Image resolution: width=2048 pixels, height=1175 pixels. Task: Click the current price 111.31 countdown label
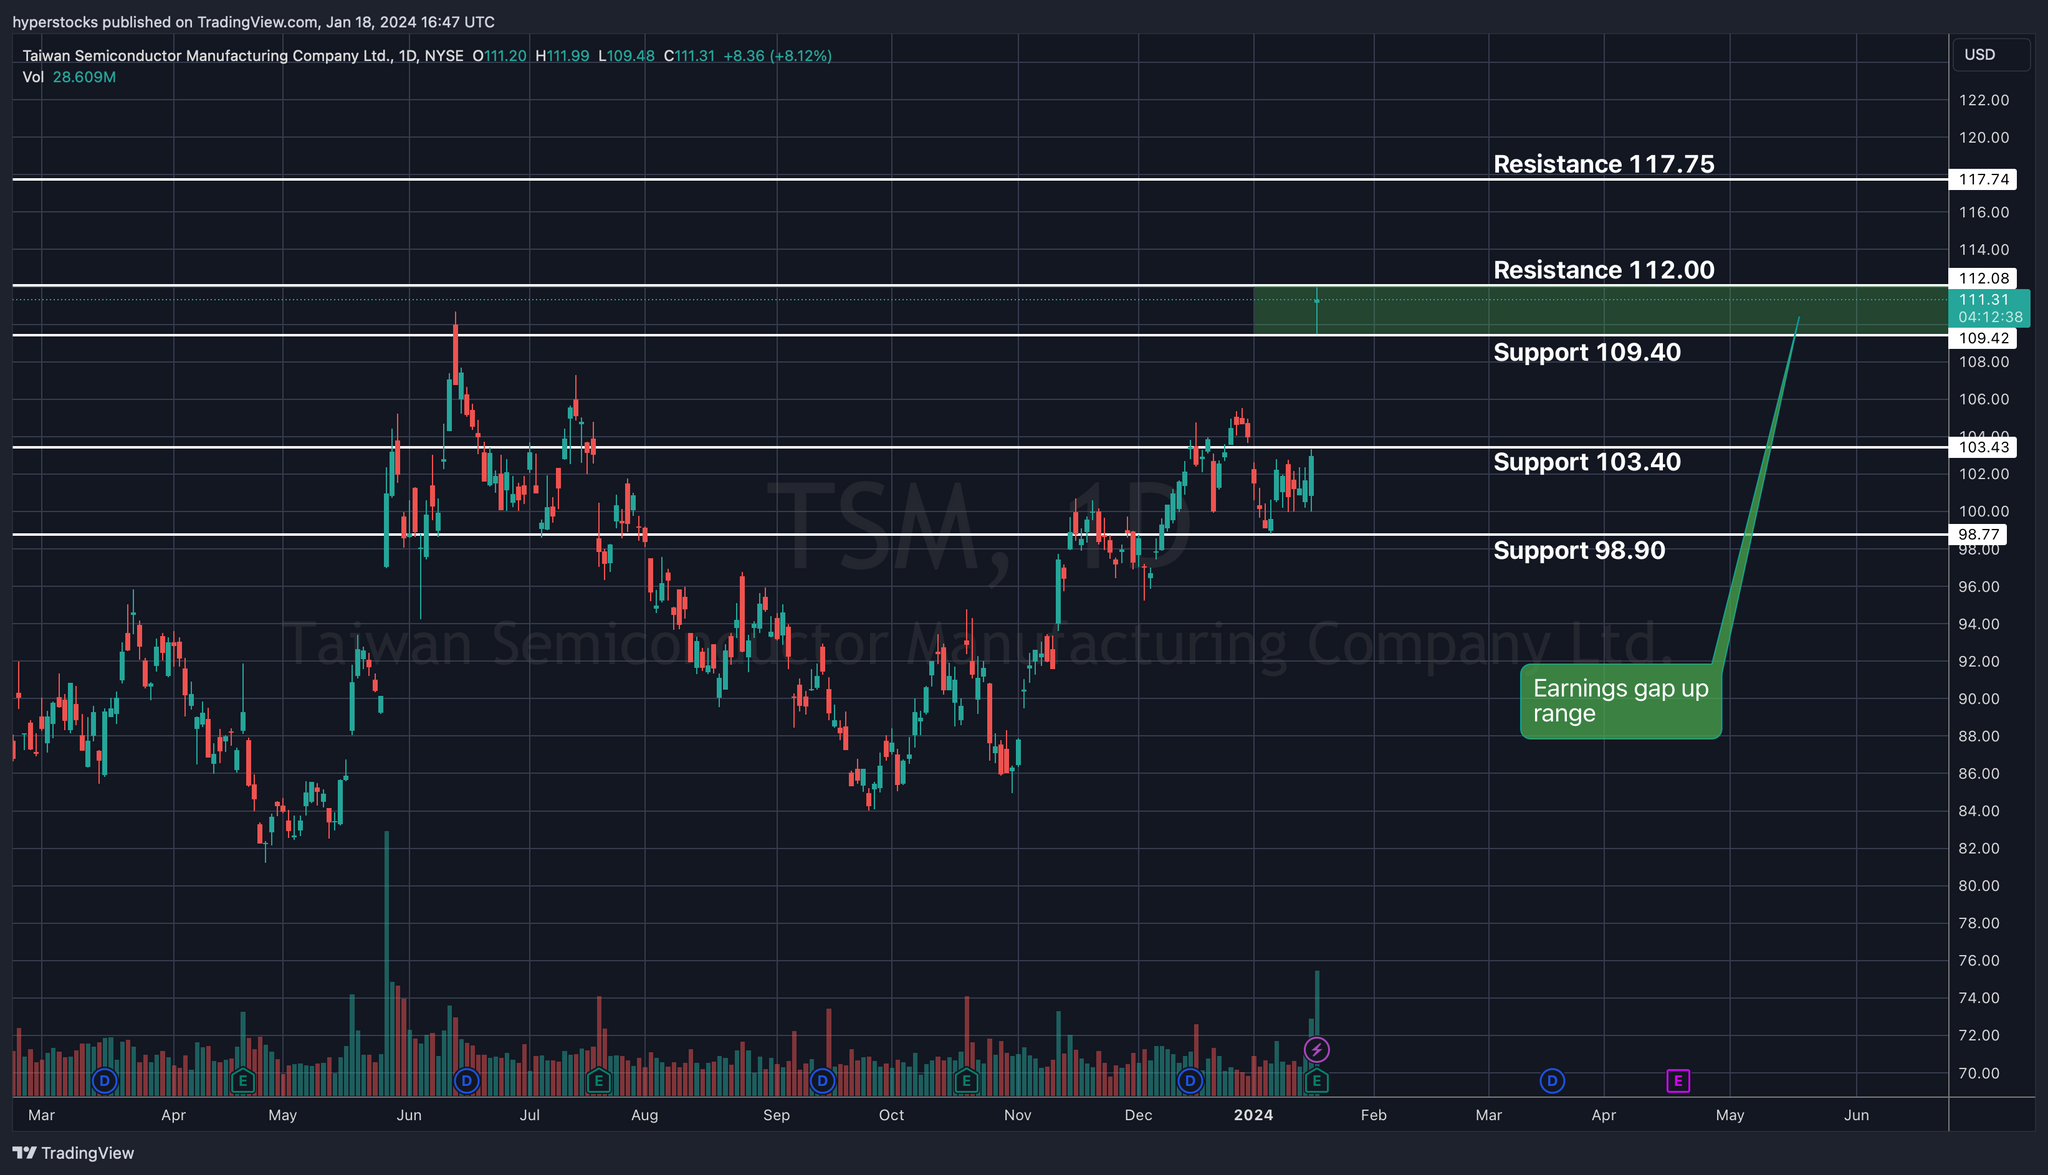(1988, 308)
